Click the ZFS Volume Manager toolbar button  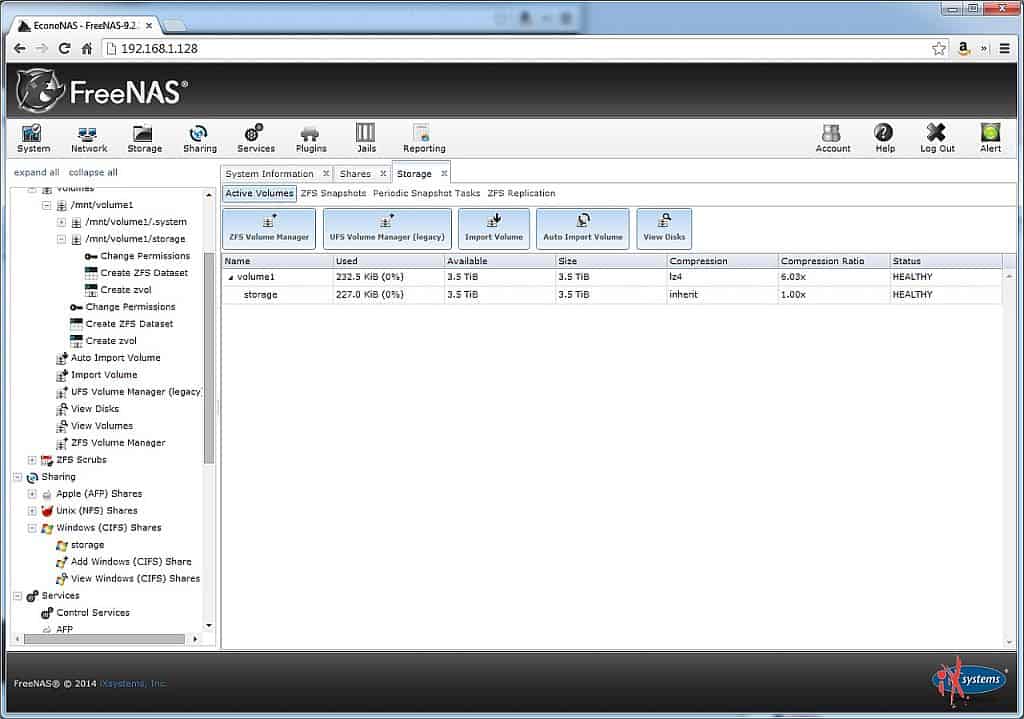[x=269, y=229]
